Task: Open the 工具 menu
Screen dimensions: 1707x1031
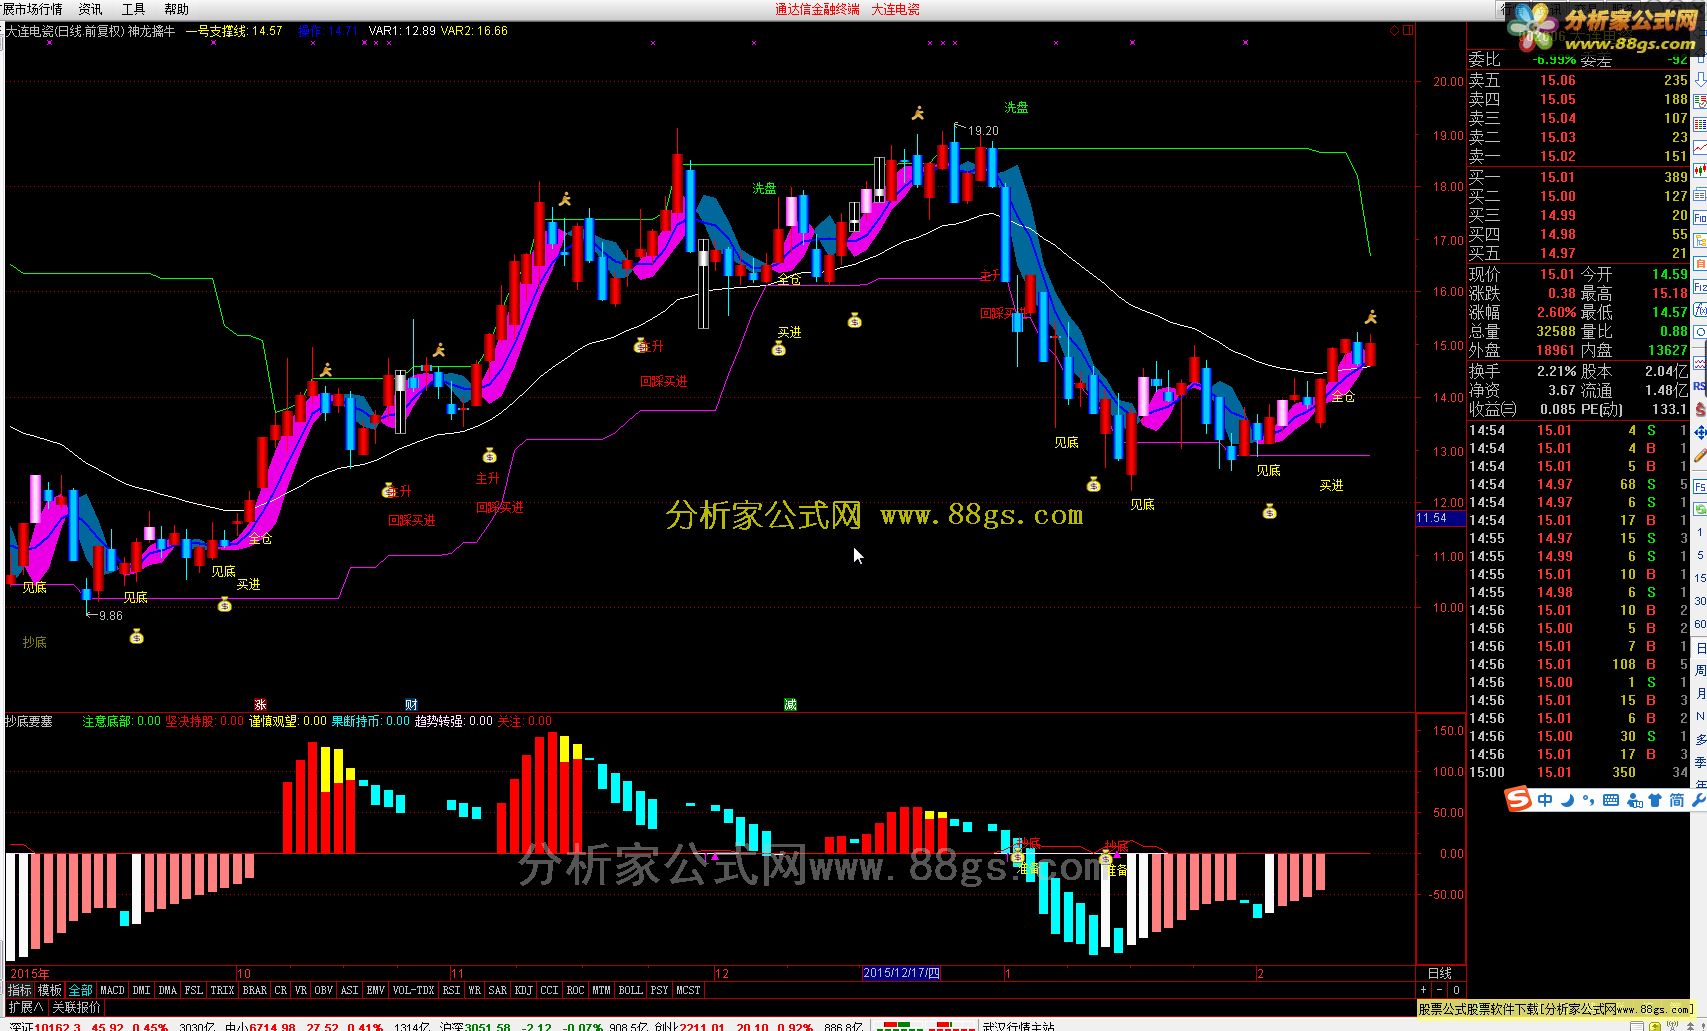Action: pos(133,9)
